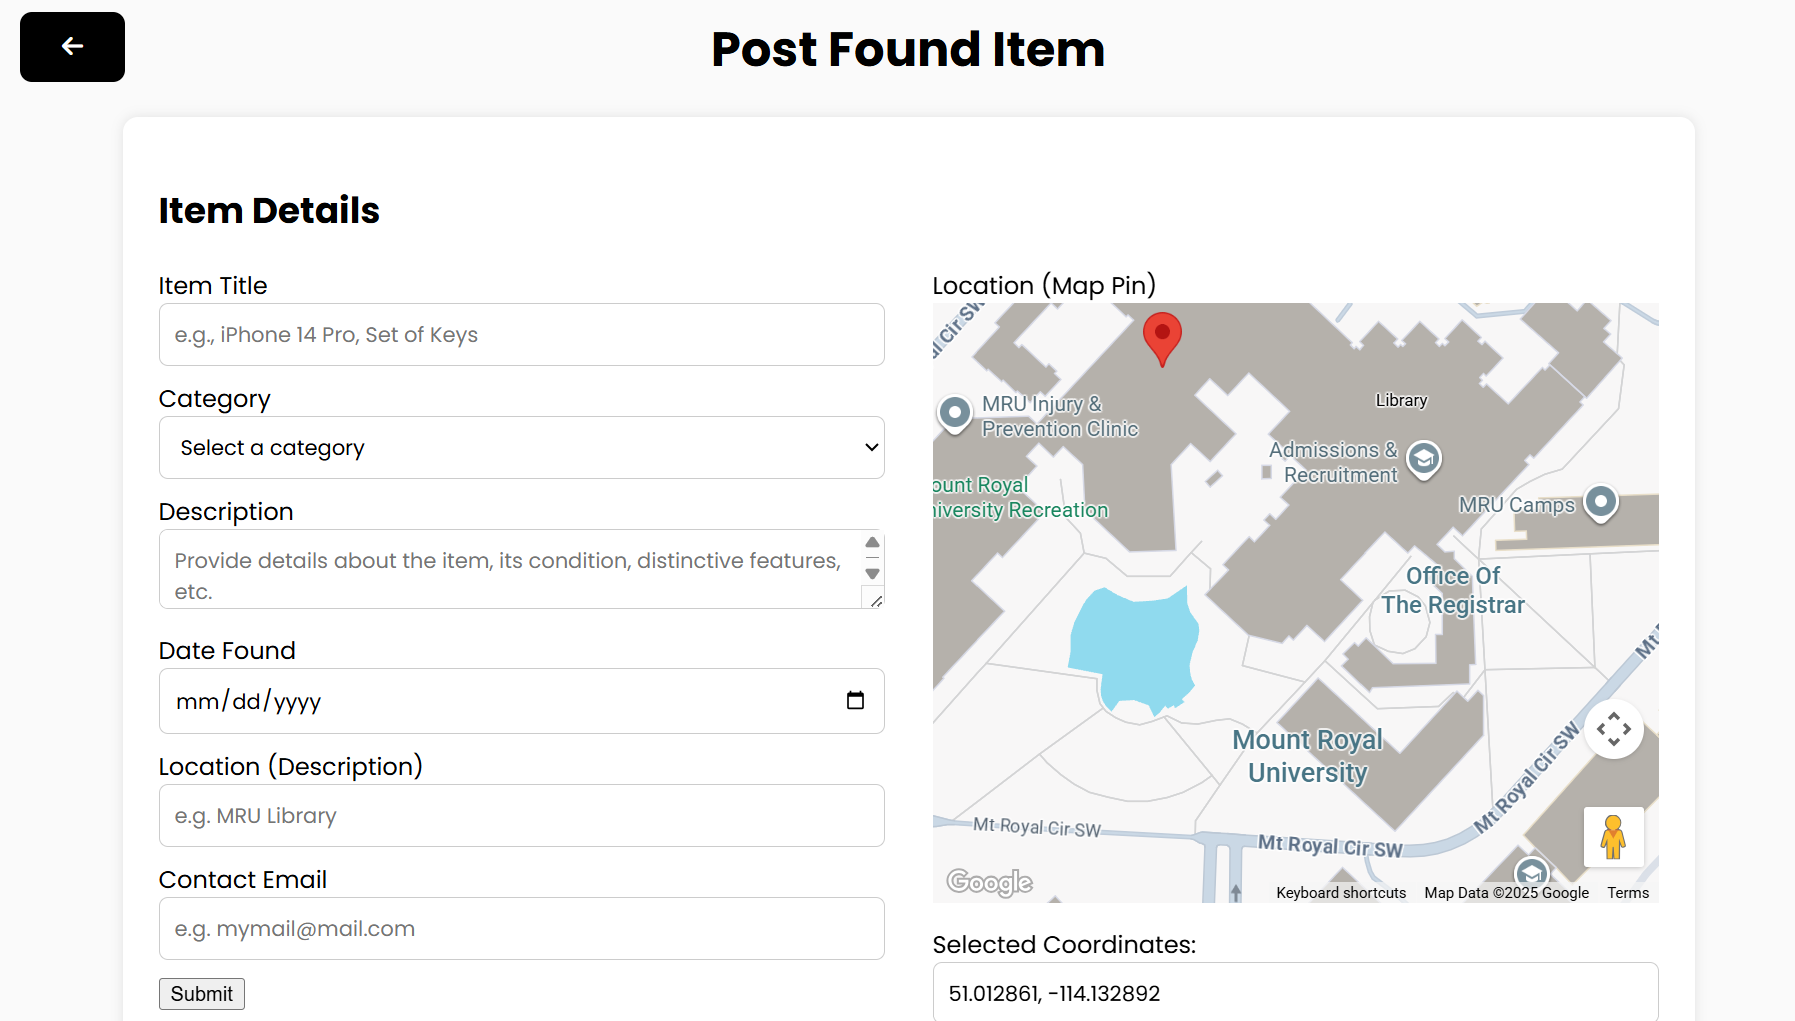This screenshot has height=1021, width=1795.
Task: Click the Selected Coordinates field
Action: coord(1295,993)
